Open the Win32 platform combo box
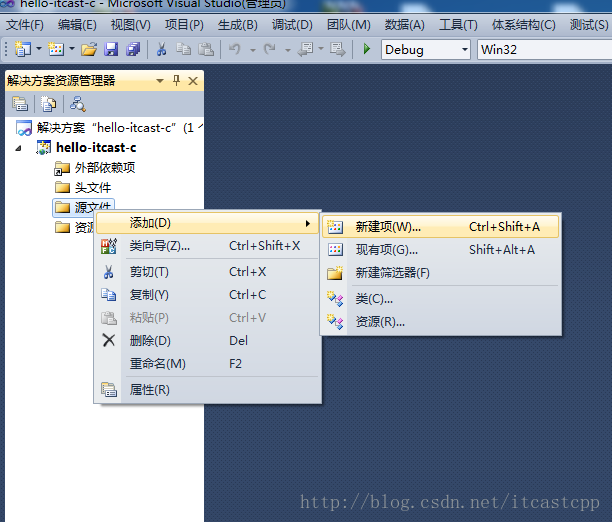612x522 pixels. point(544,50)
